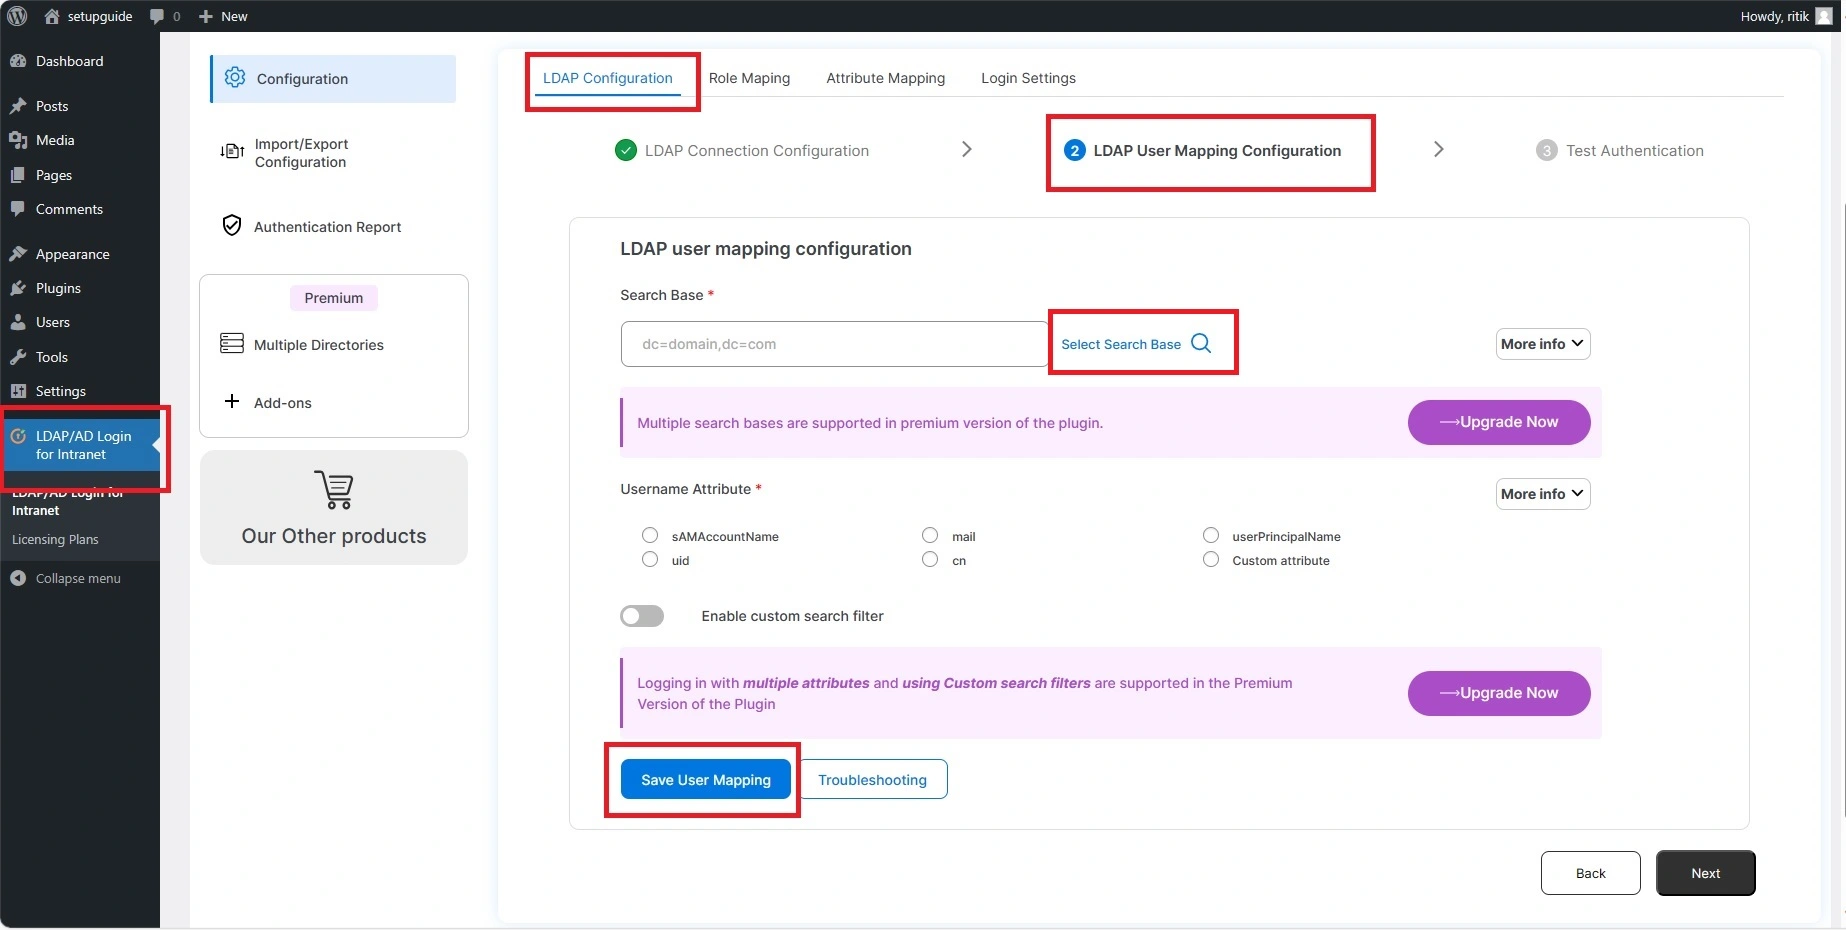Screen dimensions: 1846x930
Task: Click the Collapse menu arrow icon
Action: 18,578
